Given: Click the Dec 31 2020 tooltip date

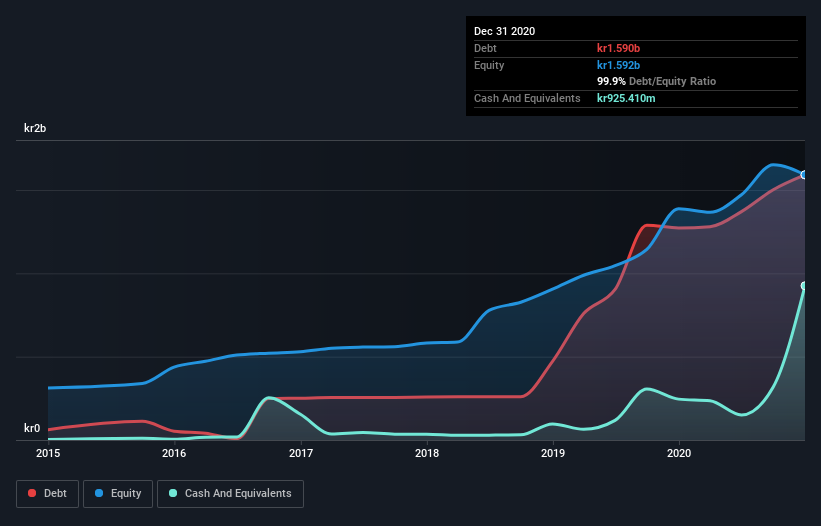Looking at the screenshot, I should 504,31.
